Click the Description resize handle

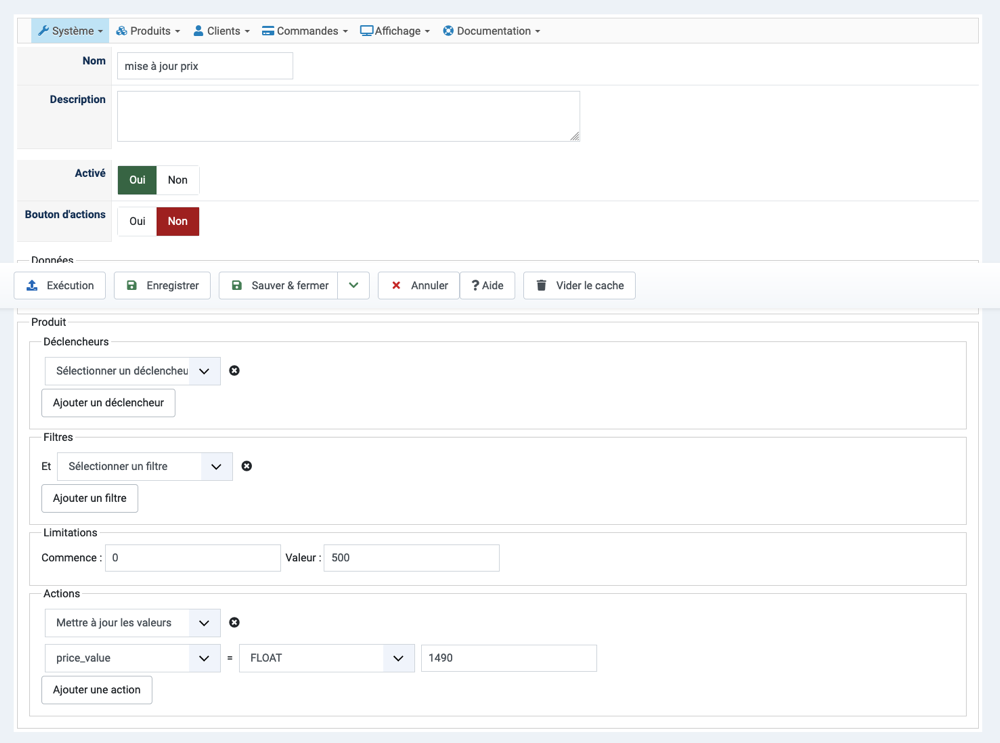pyautogui.click(x=575, y=136)
